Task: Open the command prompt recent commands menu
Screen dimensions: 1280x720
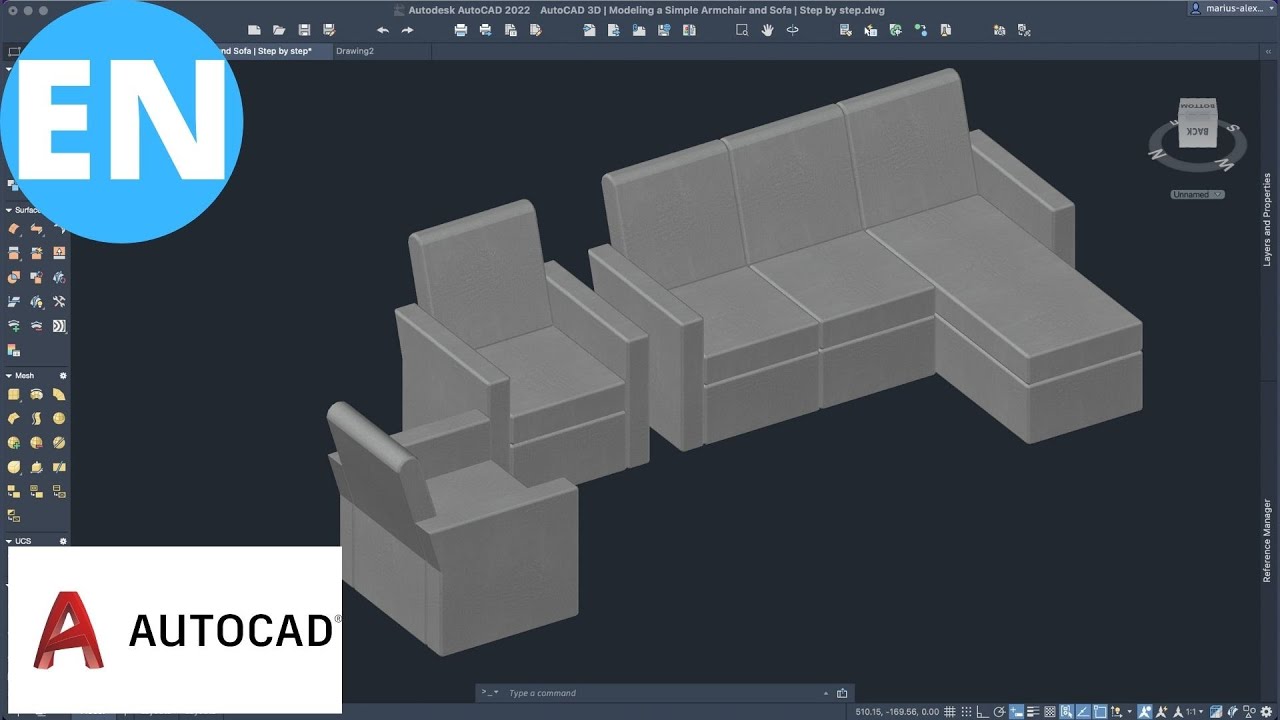Action: pyautogui.click(x=489, y=693)
